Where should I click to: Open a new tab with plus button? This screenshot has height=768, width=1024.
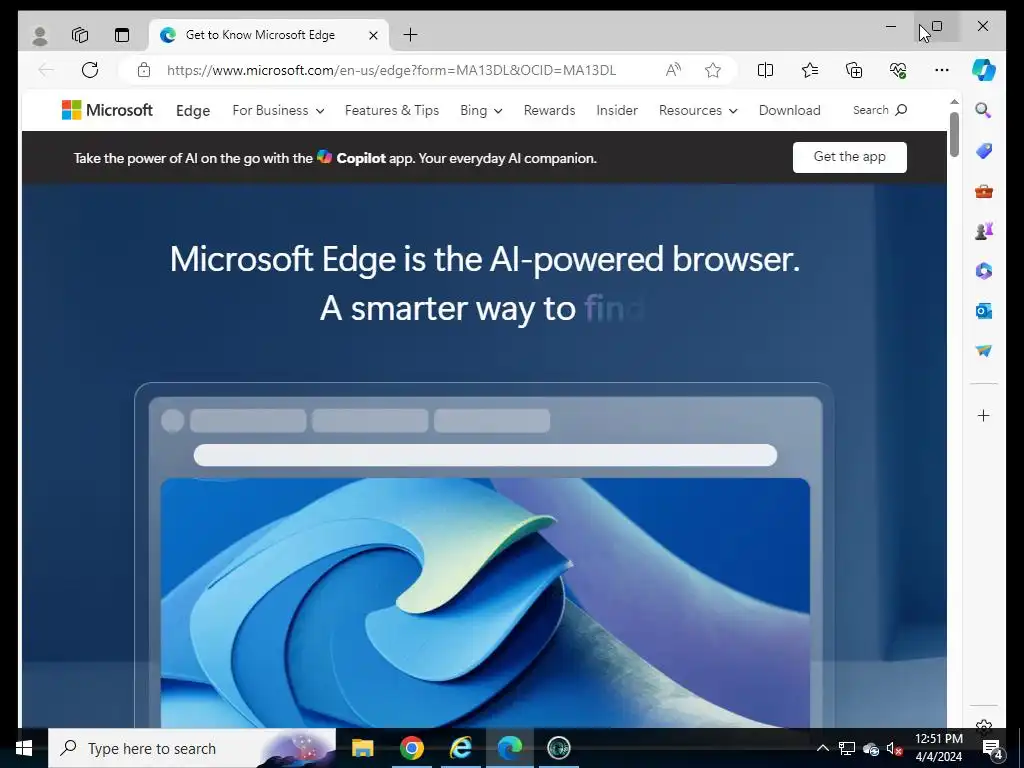[x=410, y=35]
